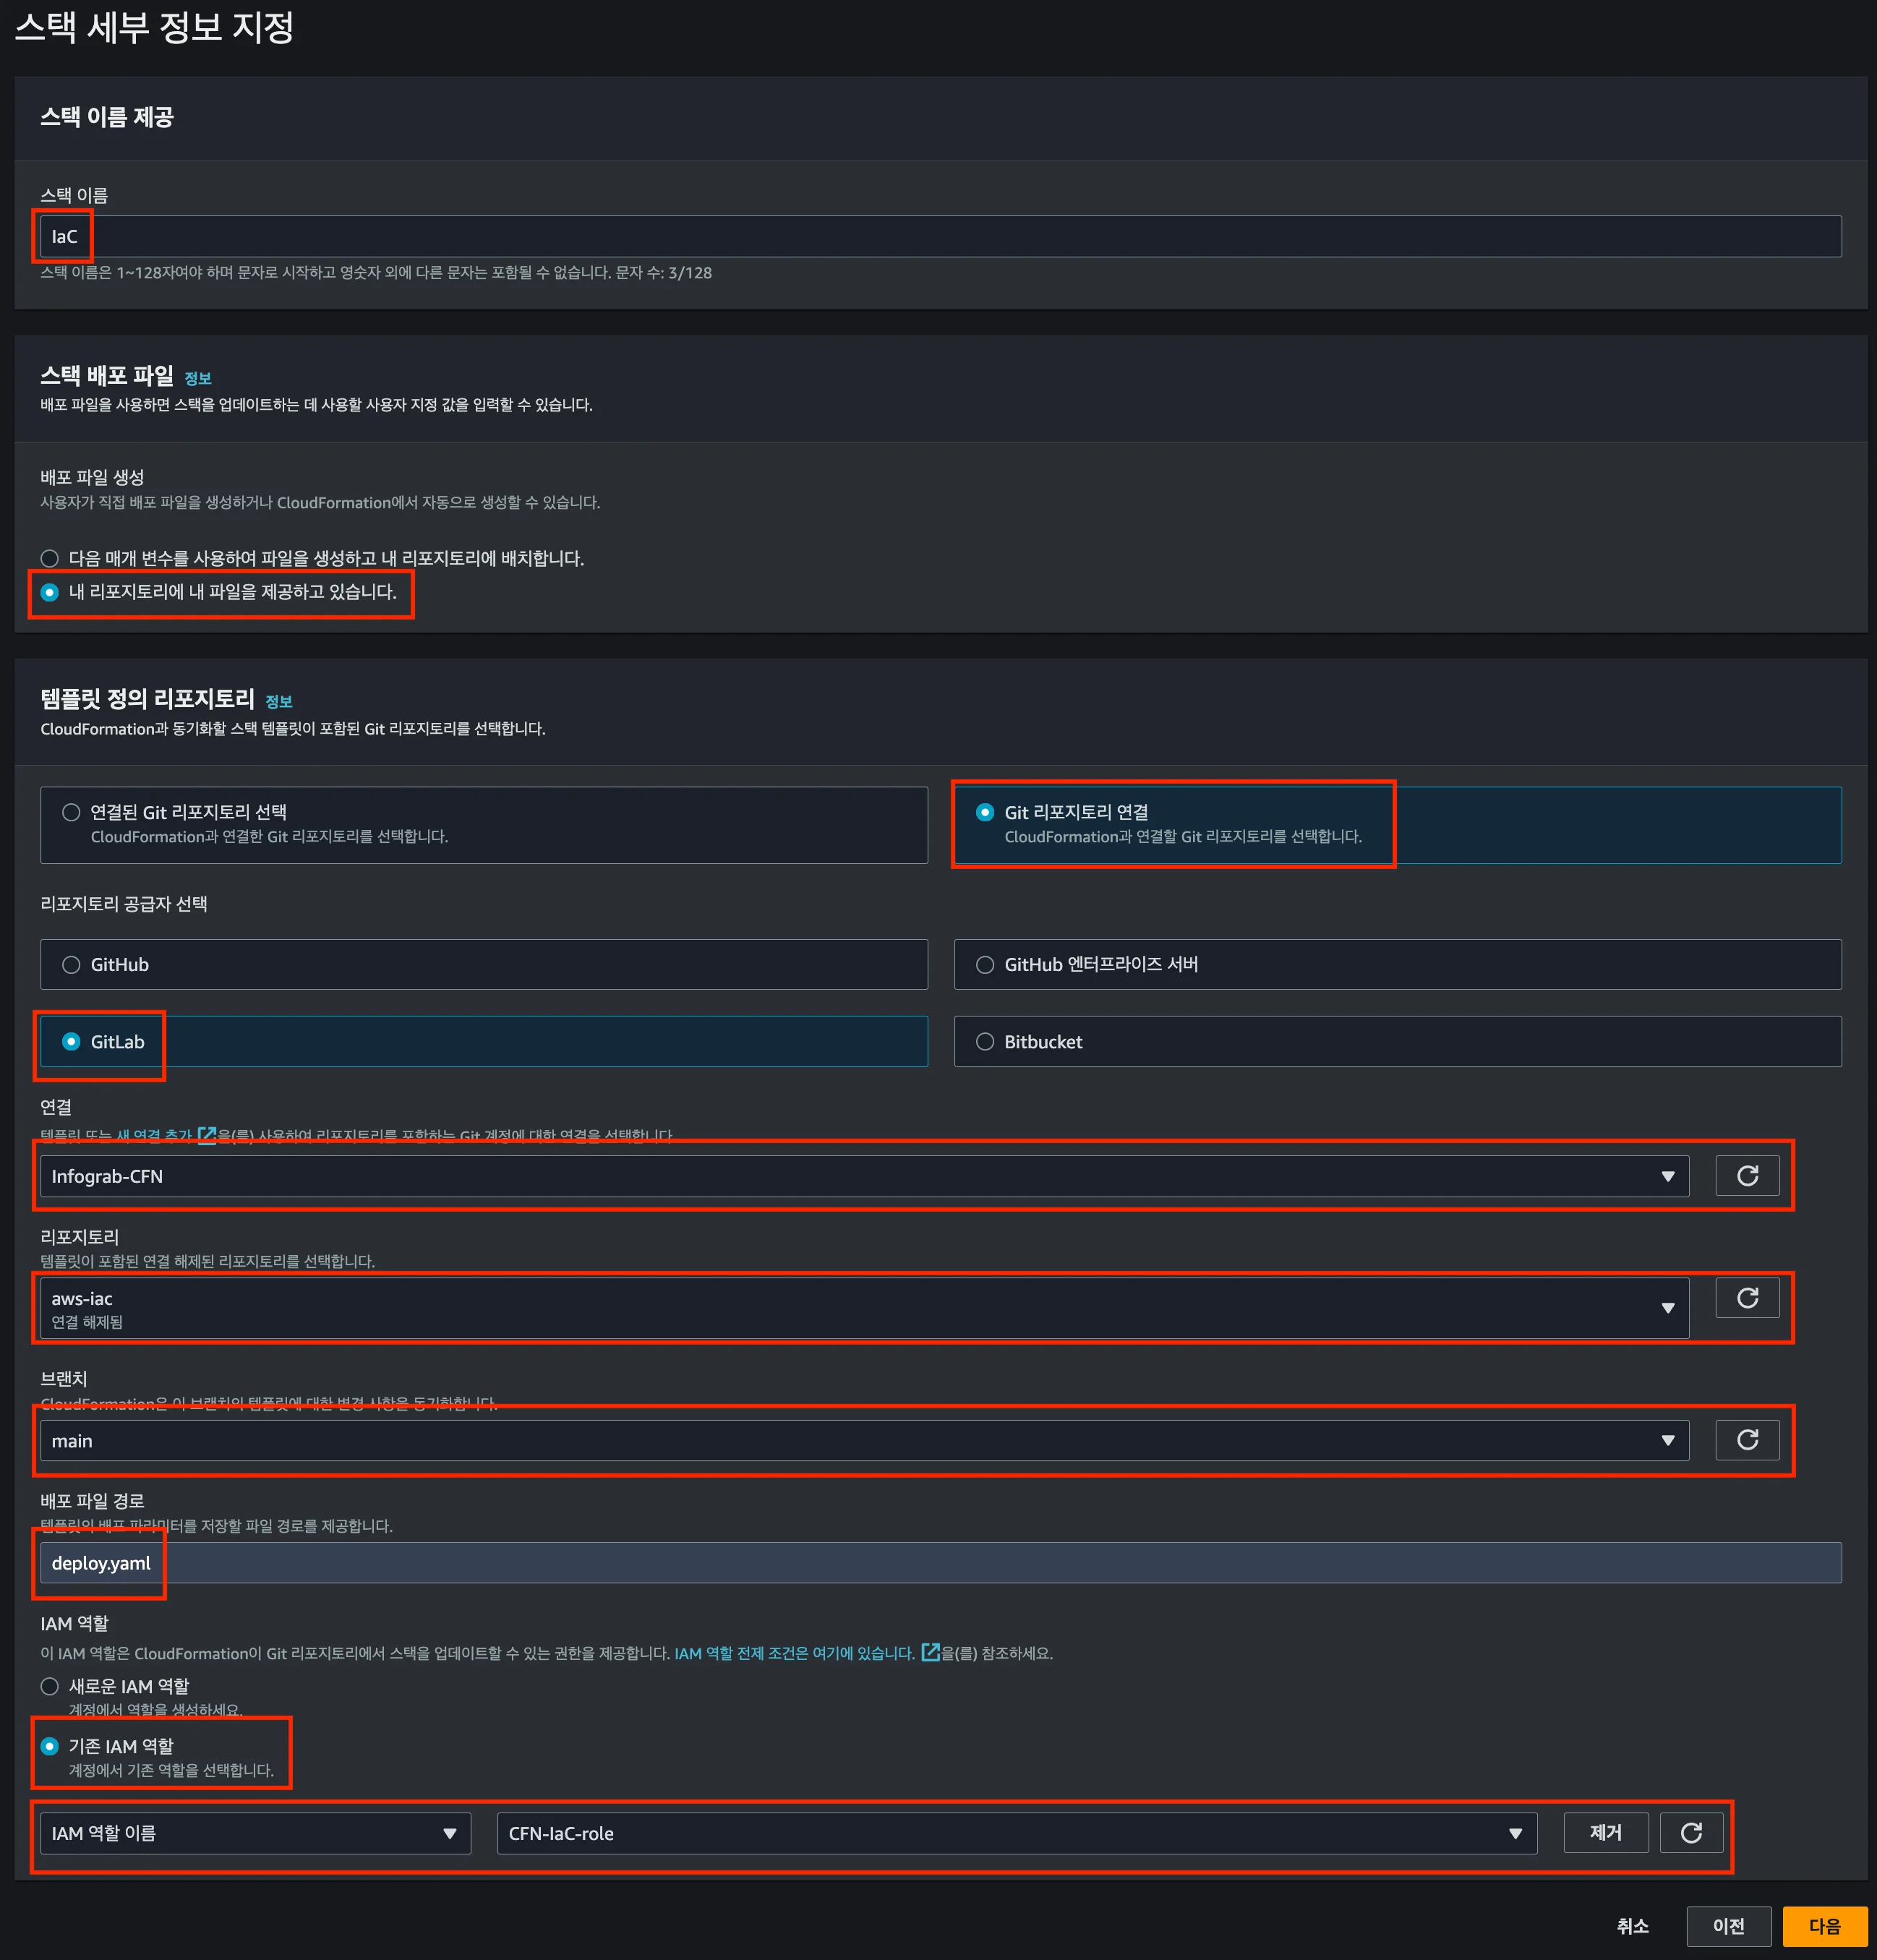The width and height of the screenshot is (1877, 1960).
Task: Choose generate deployment file with parameters option
Action: point(49,558)
